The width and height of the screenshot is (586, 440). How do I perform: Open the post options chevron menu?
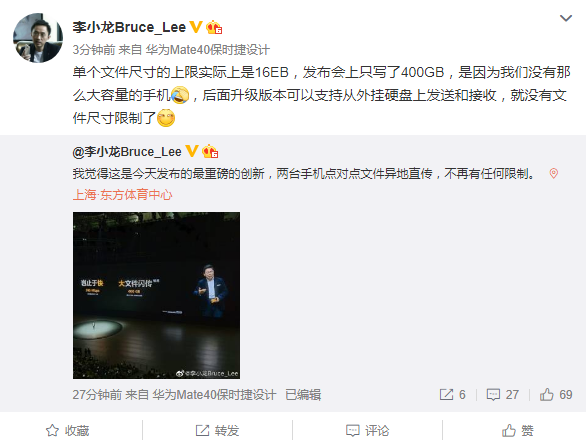point(566,18)
